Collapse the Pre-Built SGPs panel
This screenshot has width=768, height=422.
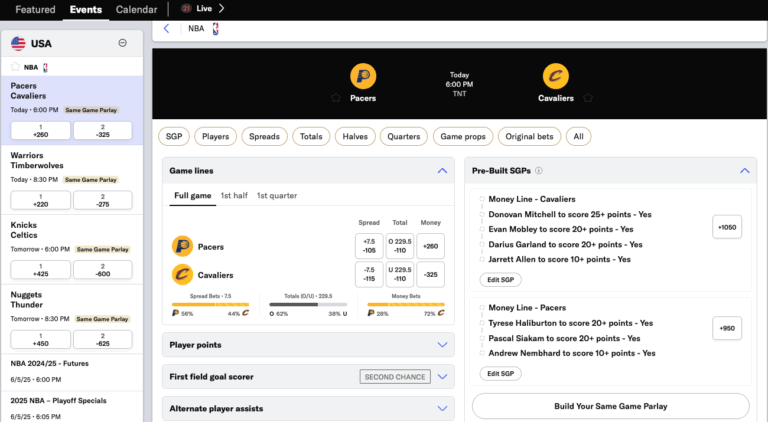point(744,171)
